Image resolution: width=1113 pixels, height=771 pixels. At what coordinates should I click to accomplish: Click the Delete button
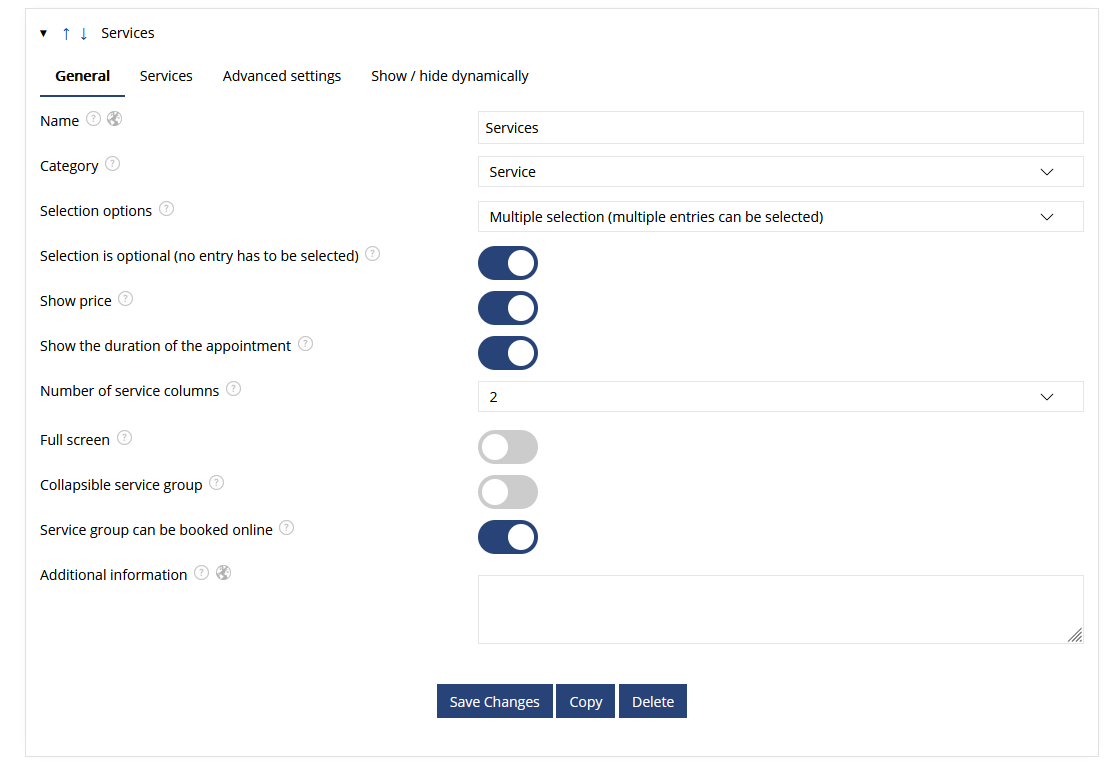pos(653,701)
